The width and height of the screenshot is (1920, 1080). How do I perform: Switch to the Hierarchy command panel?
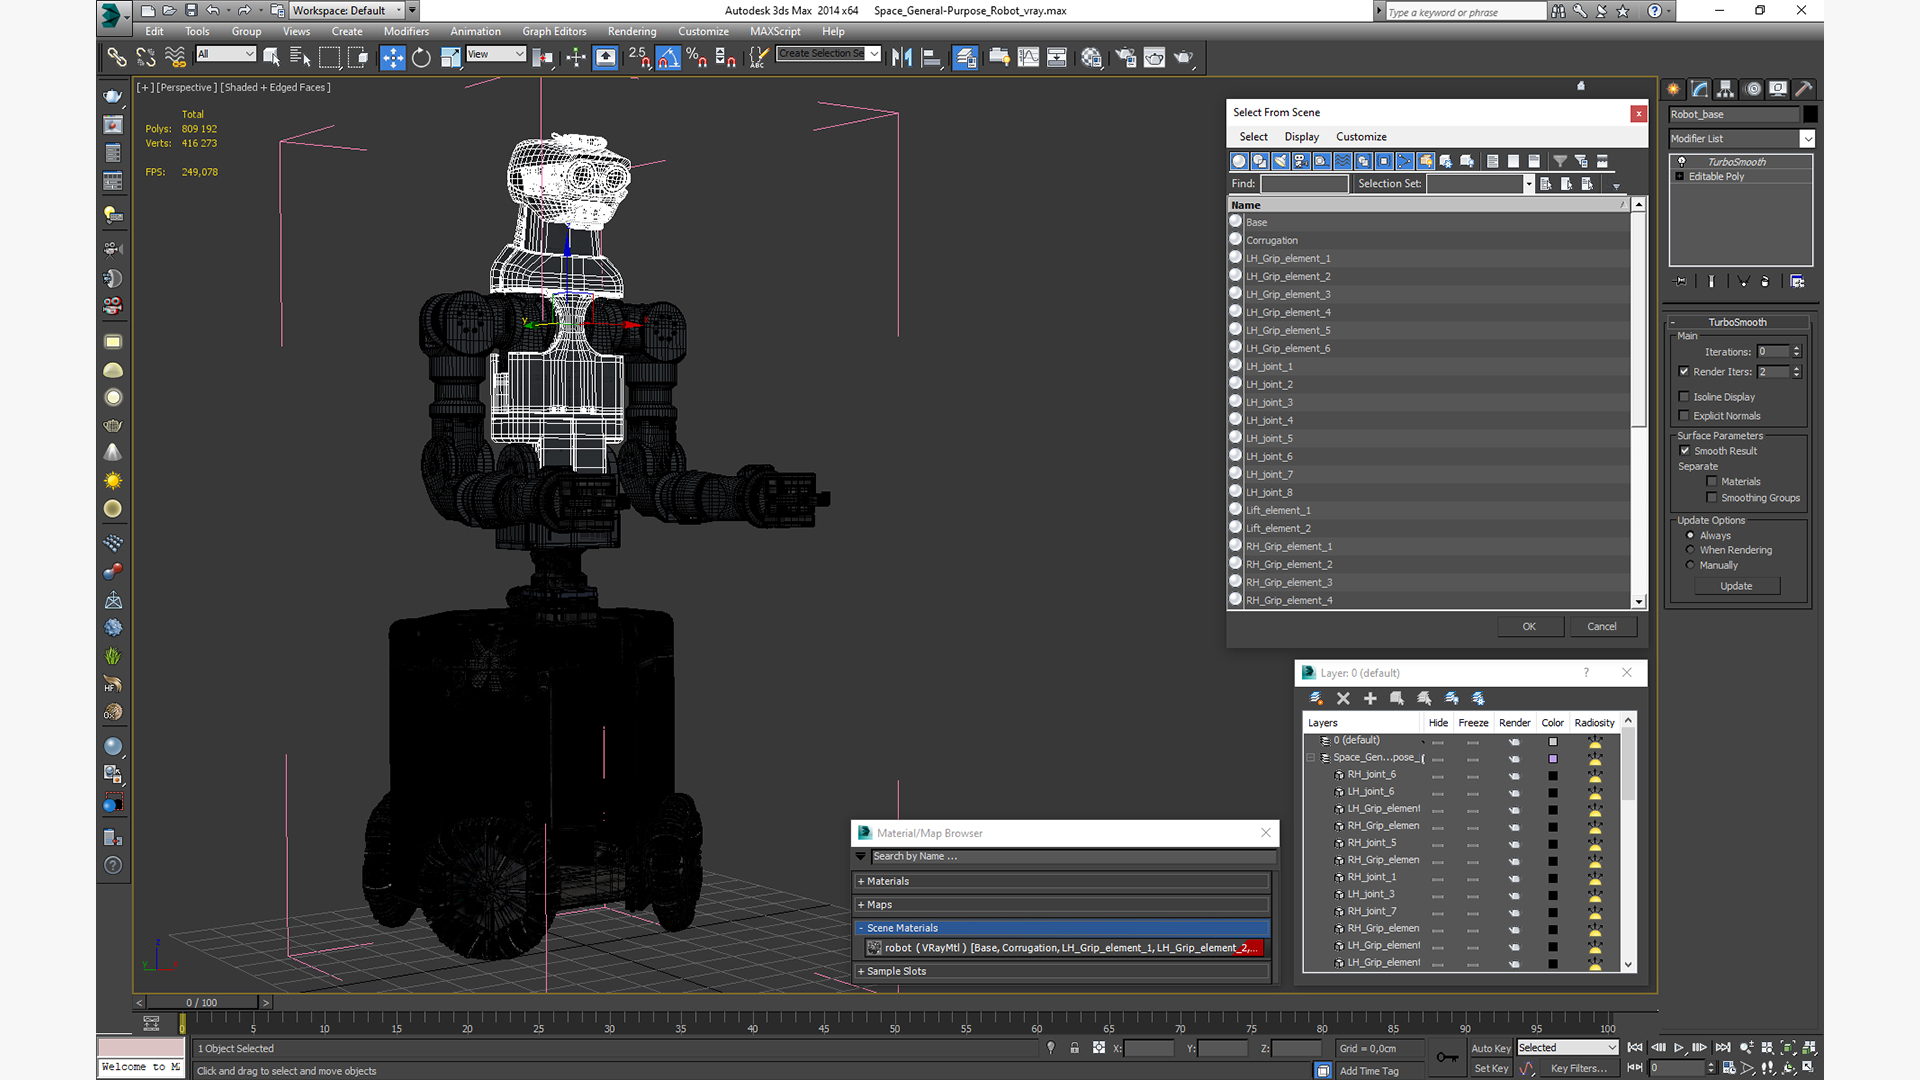point(1725,89)
